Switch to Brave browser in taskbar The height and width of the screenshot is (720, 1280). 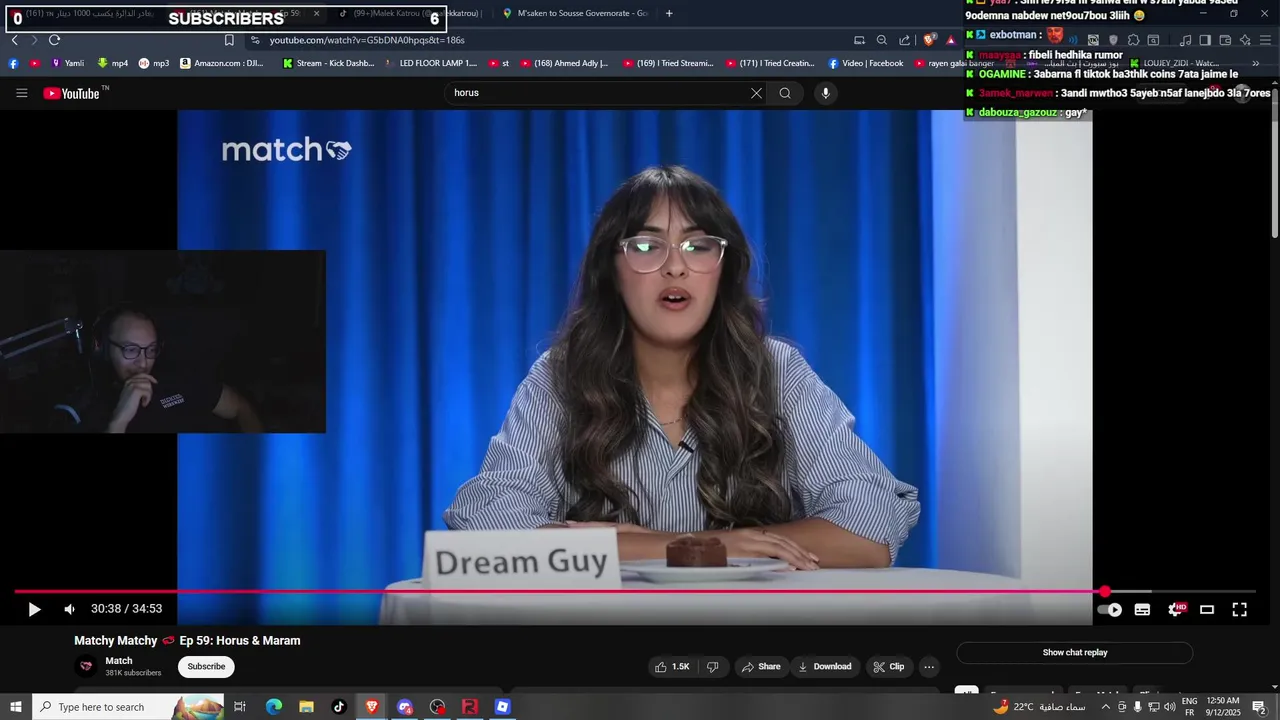point(372,707)
